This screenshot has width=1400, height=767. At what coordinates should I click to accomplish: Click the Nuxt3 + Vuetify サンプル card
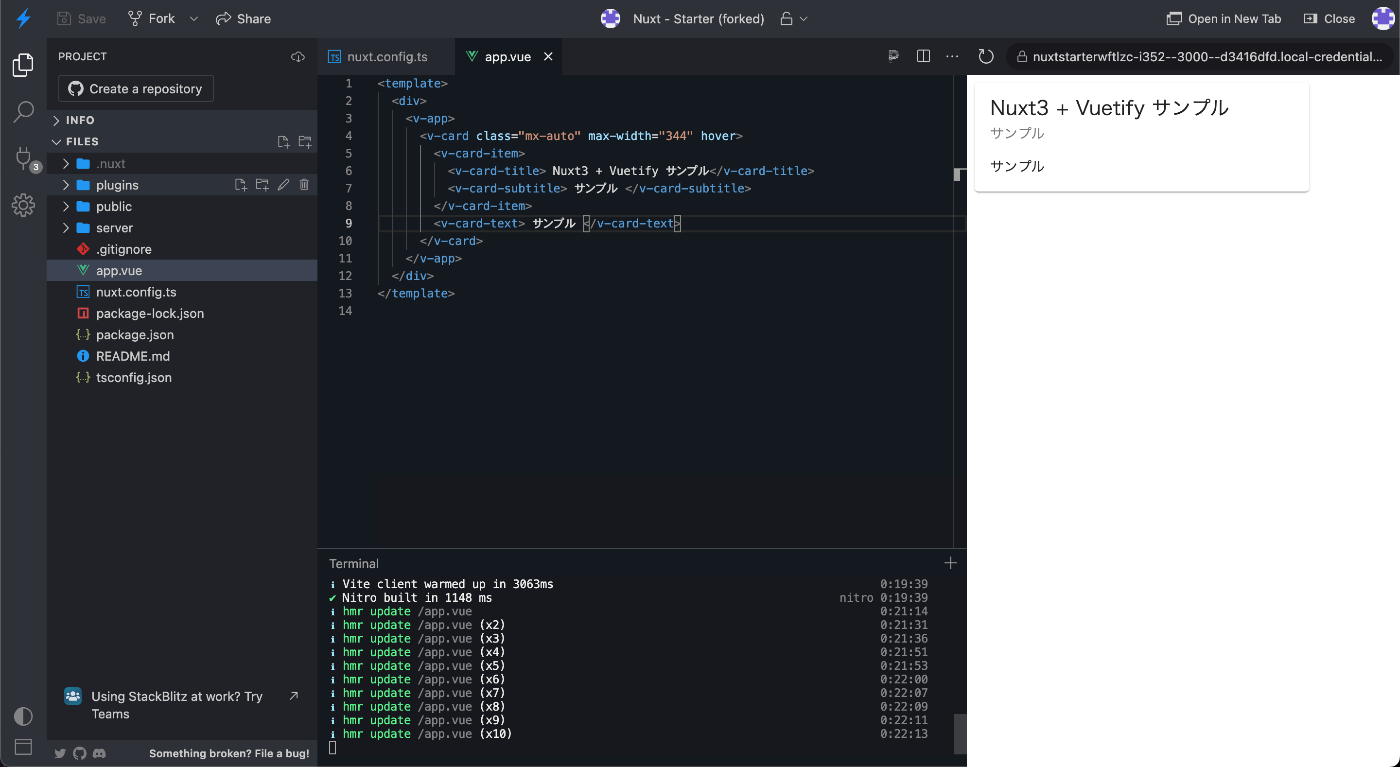point(1141,137)
